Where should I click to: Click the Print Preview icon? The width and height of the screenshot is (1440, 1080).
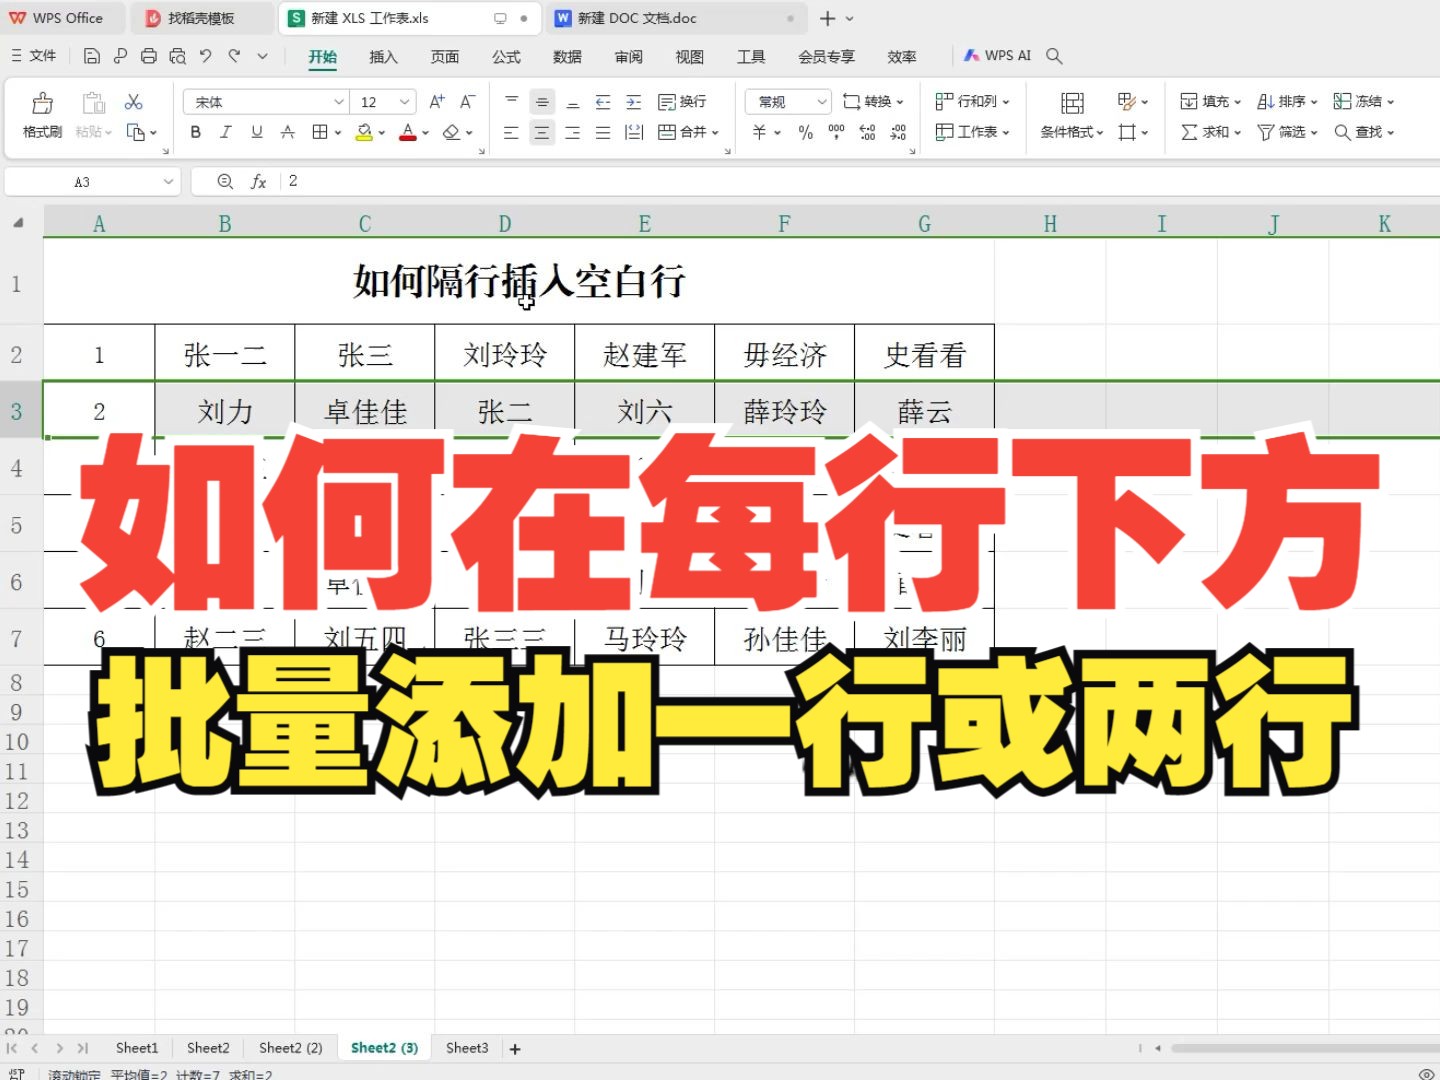[x=177, y=57]
